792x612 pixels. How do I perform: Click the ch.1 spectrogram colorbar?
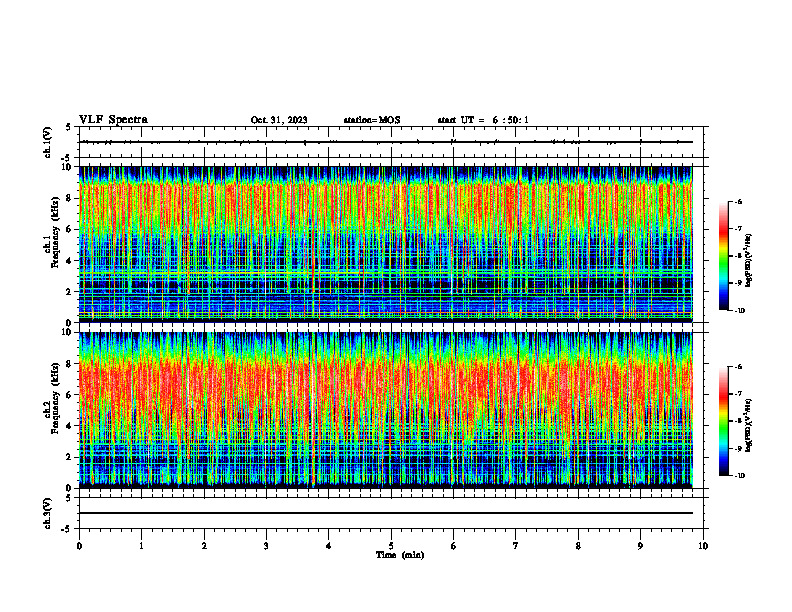pyautogui.click(x=724, y=256)
